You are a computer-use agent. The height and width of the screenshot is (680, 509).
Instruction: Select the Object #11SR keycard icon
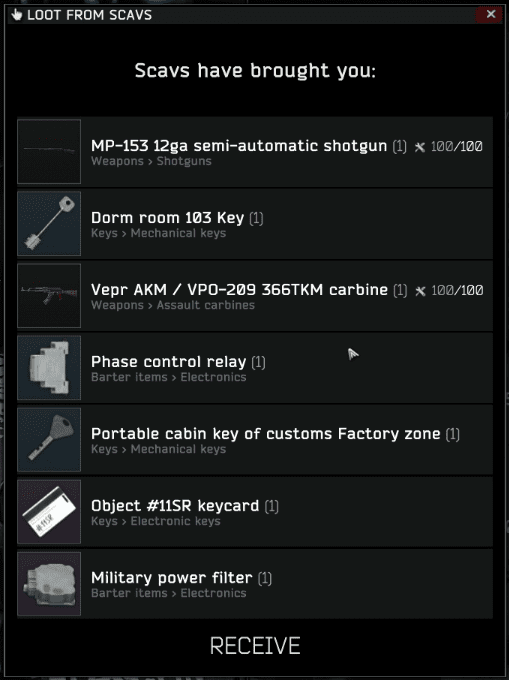coord(49,511)
